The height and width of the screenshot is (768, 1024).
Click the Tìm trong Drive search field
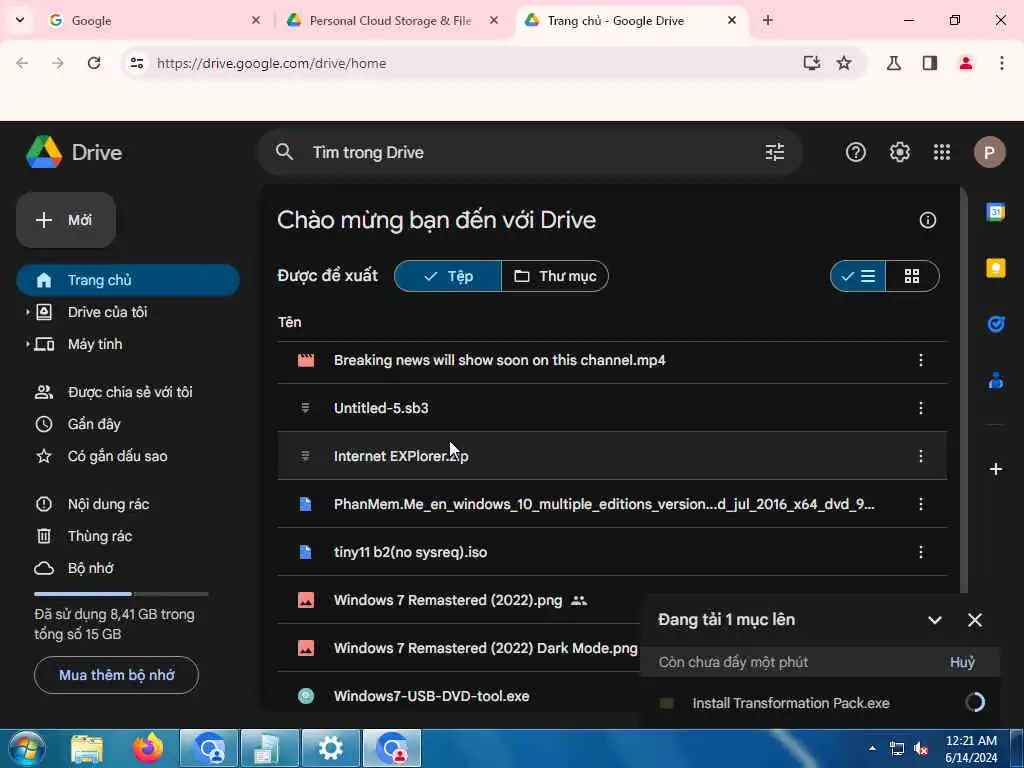pyautogui.click(x=529, y=152)
